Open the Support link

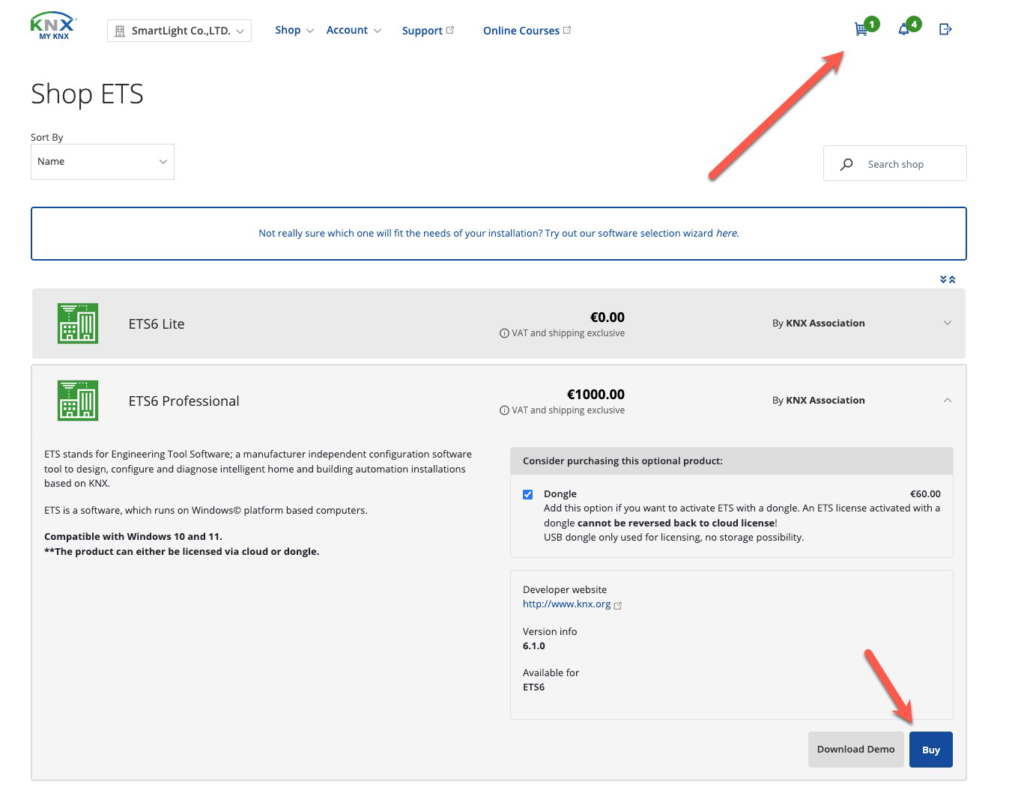point(428,31)
